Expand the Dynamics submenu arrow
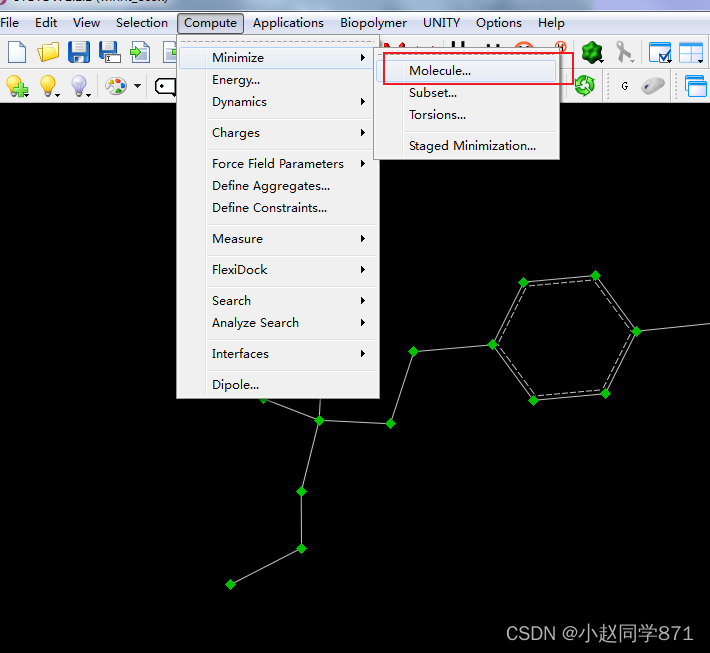 coord(363,101)
